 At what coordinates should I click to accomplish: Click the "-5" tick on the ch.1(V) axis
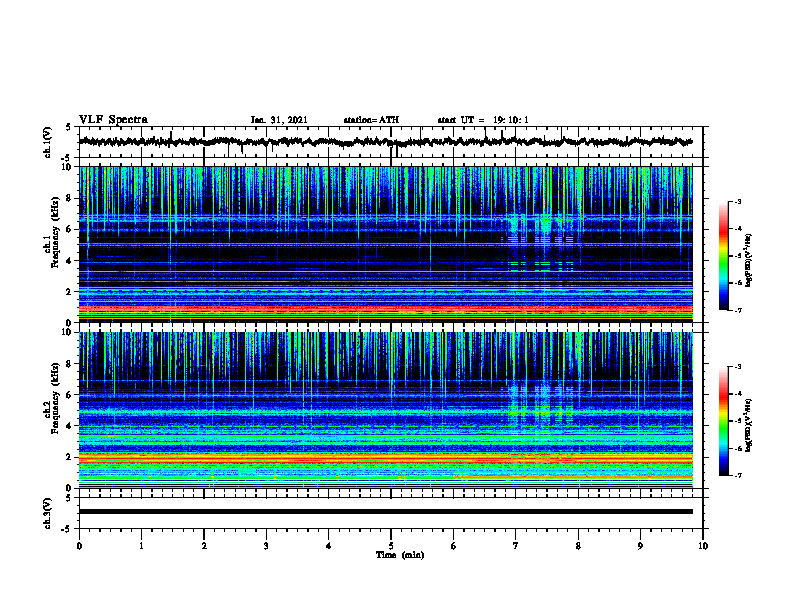(x=67, y=158)
